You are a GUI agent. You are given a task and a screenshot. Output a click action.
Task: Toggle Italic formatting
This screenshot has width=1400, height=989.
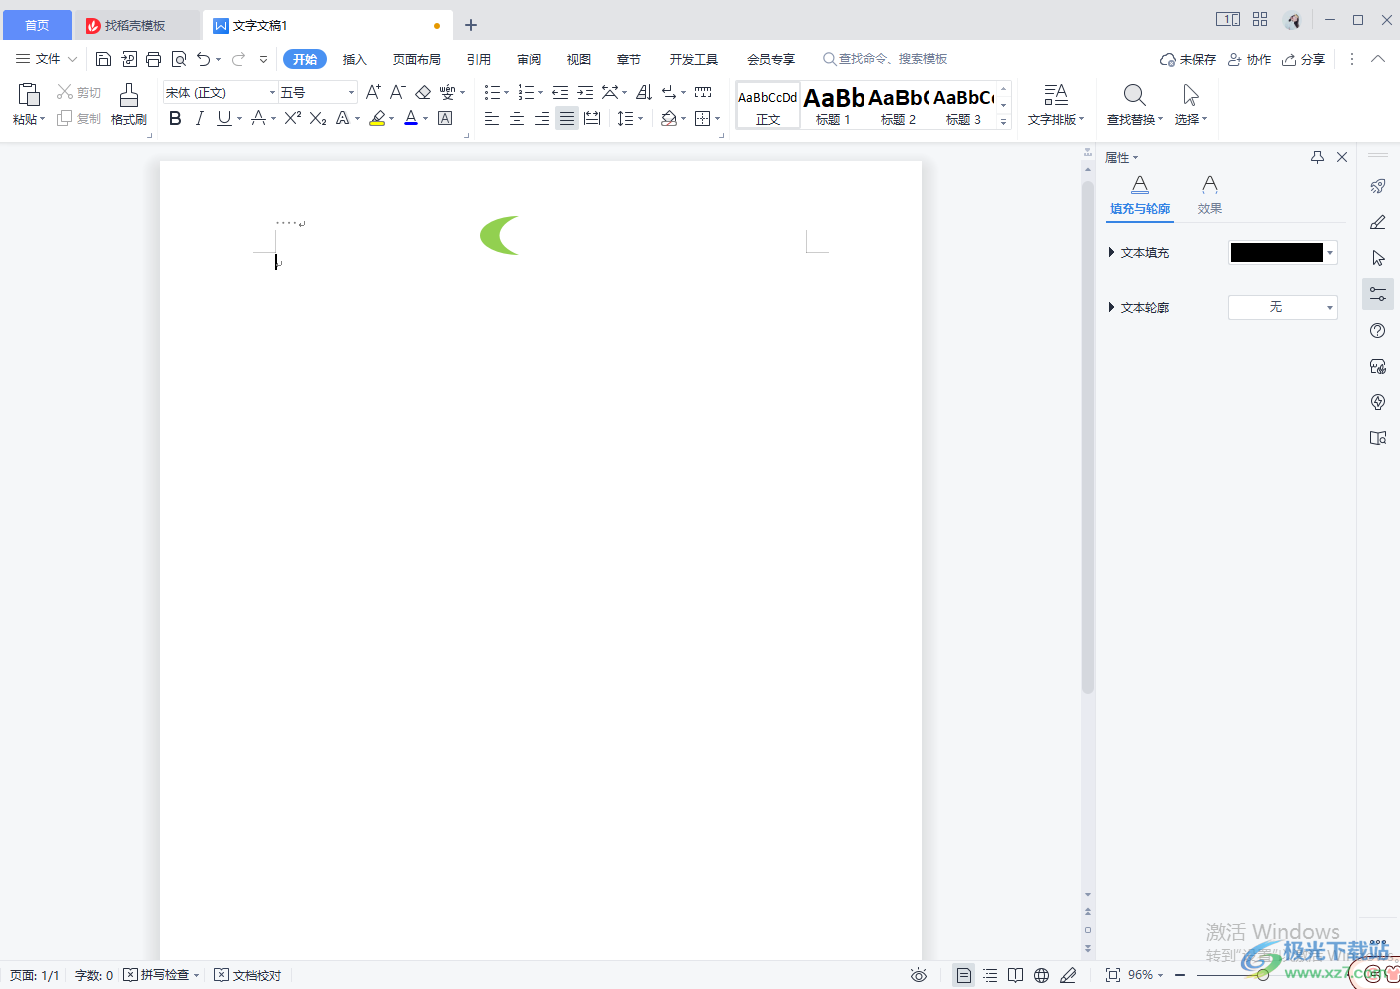pos(199,118)
